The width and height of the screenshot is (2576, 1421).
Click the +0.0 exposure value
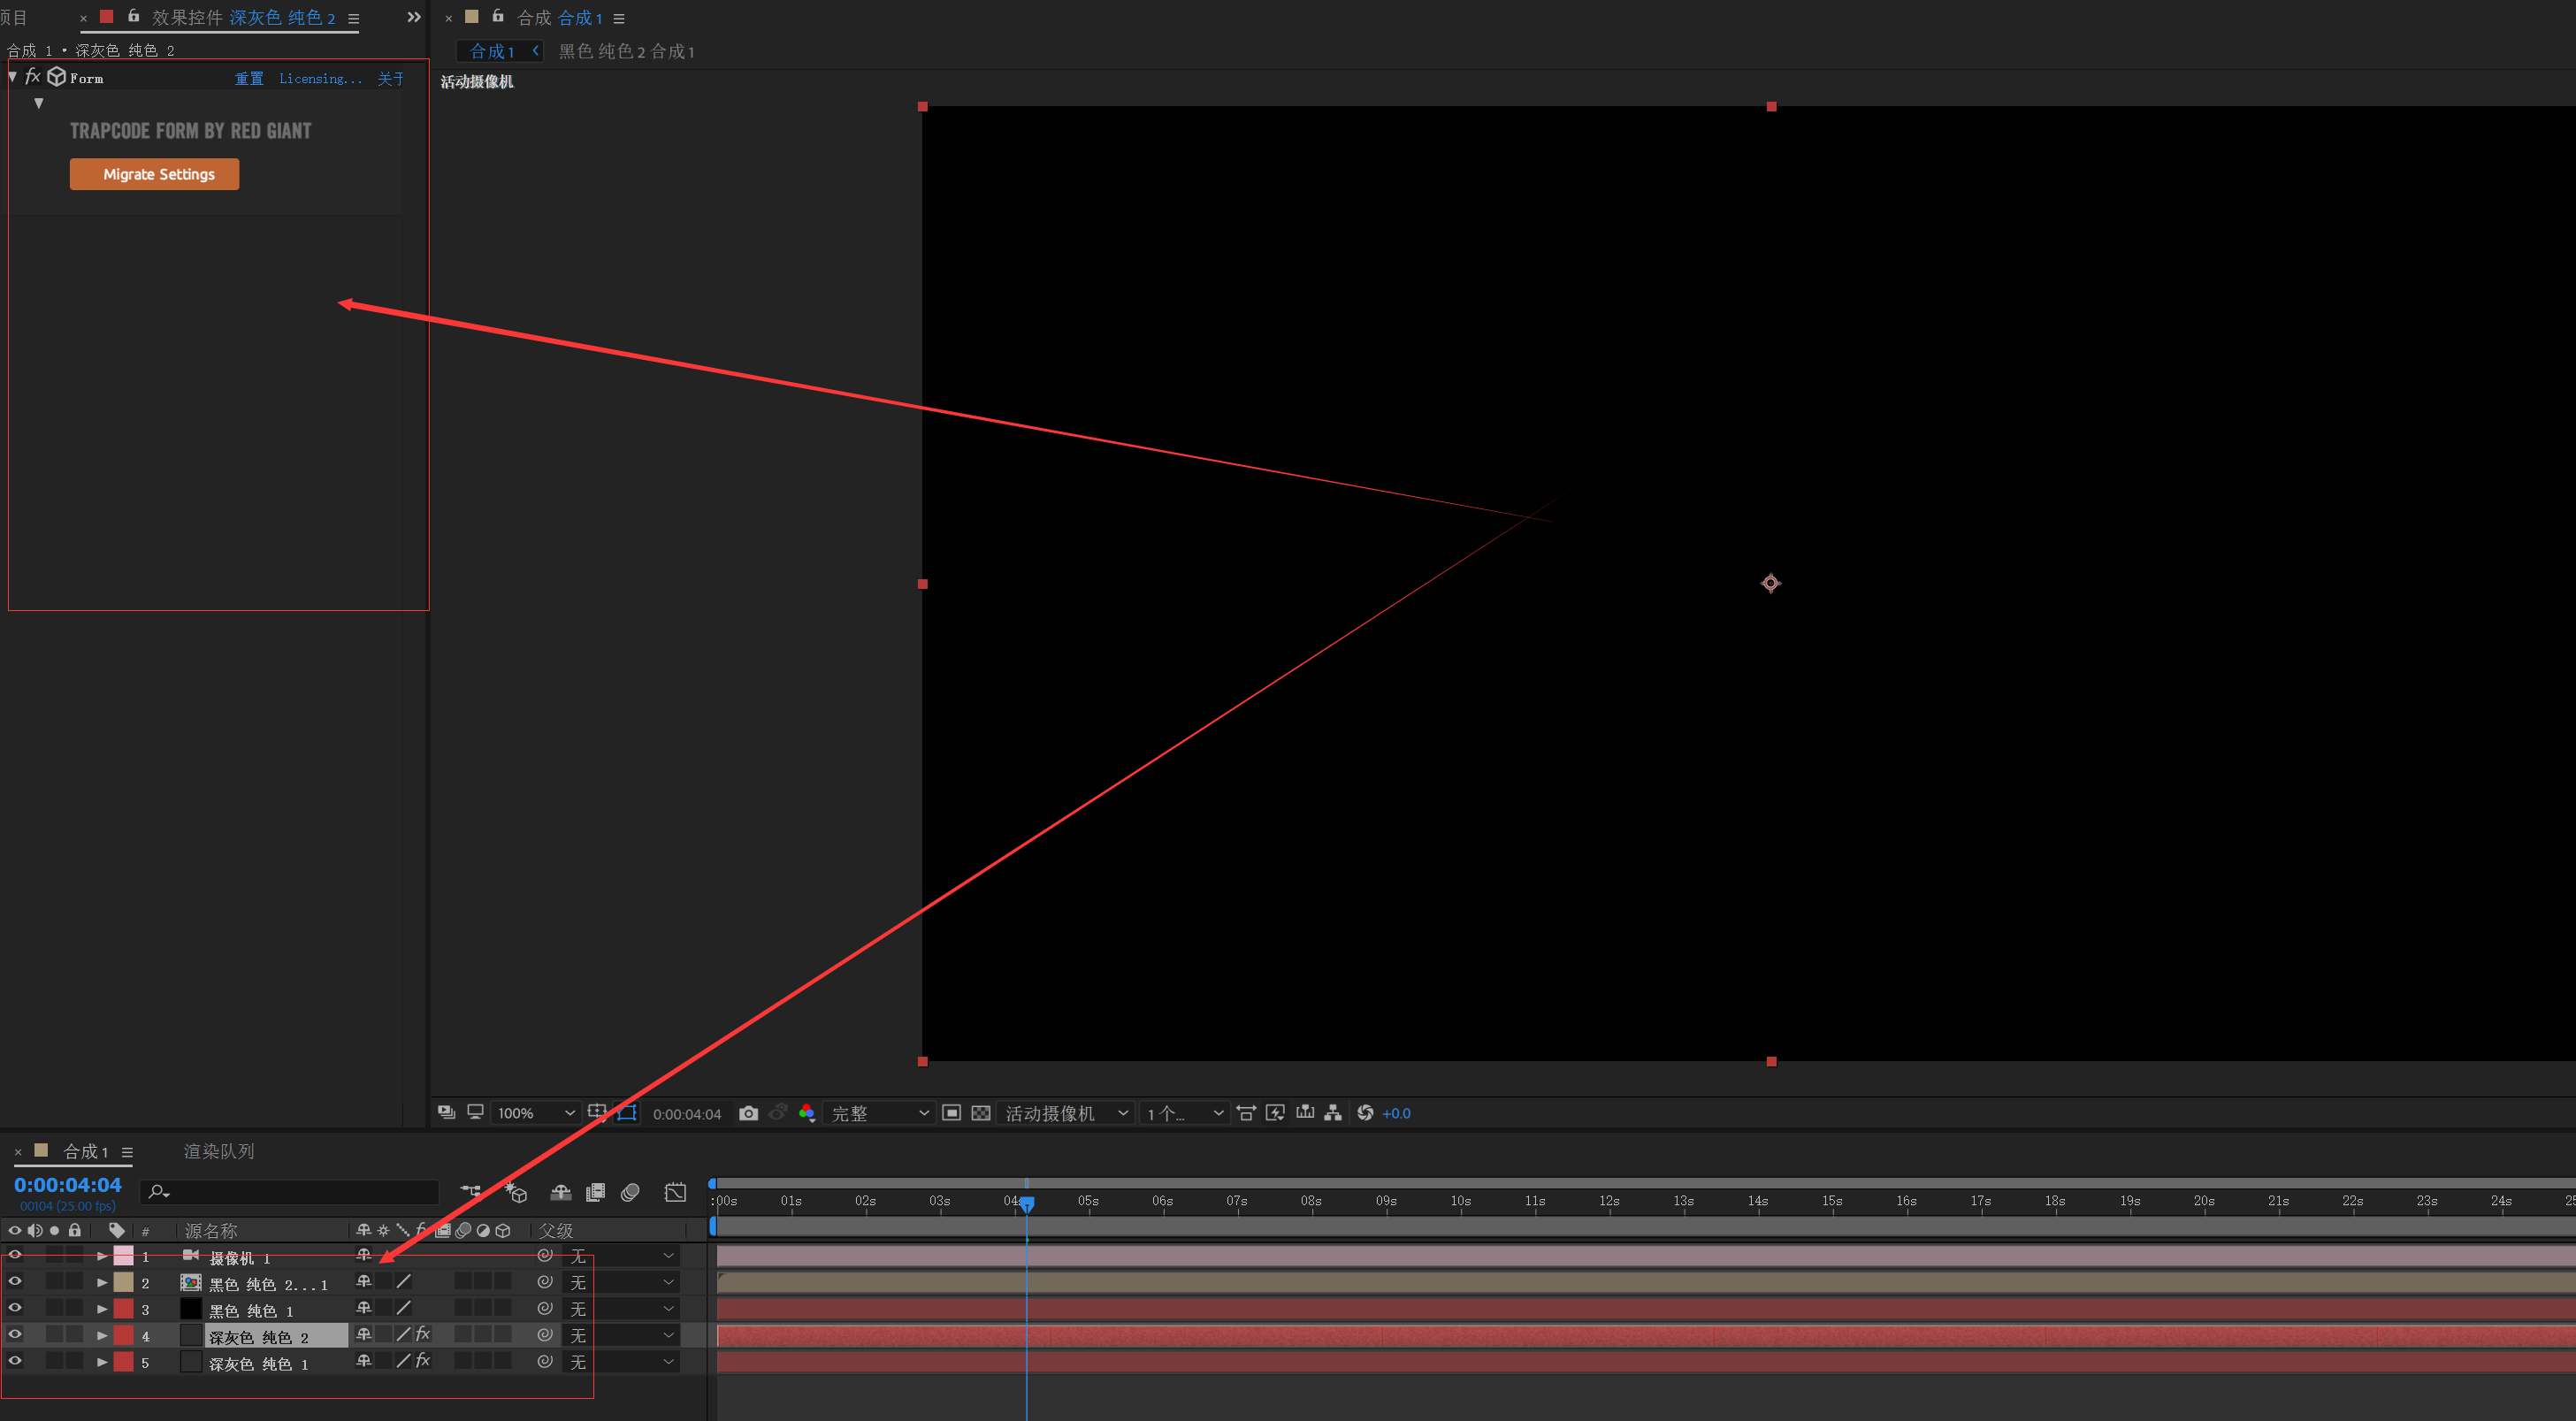point(1397,1114)
